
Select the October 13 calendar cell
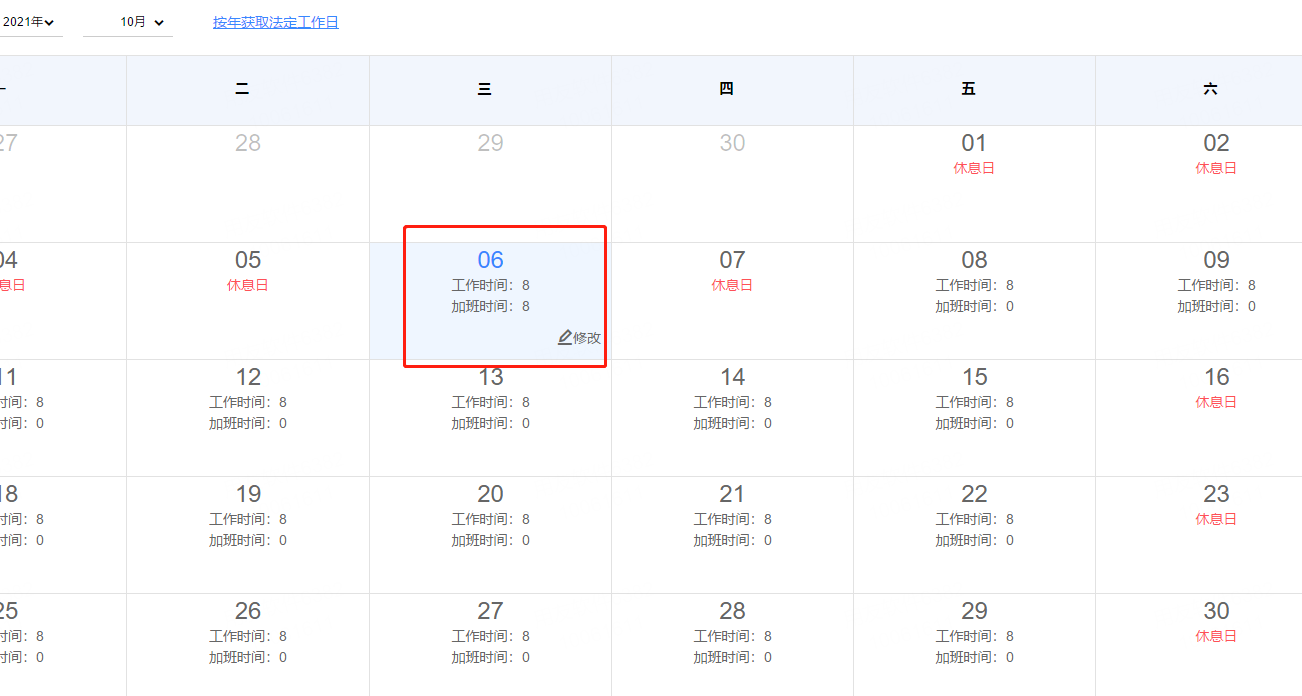(x=491, y=418)
